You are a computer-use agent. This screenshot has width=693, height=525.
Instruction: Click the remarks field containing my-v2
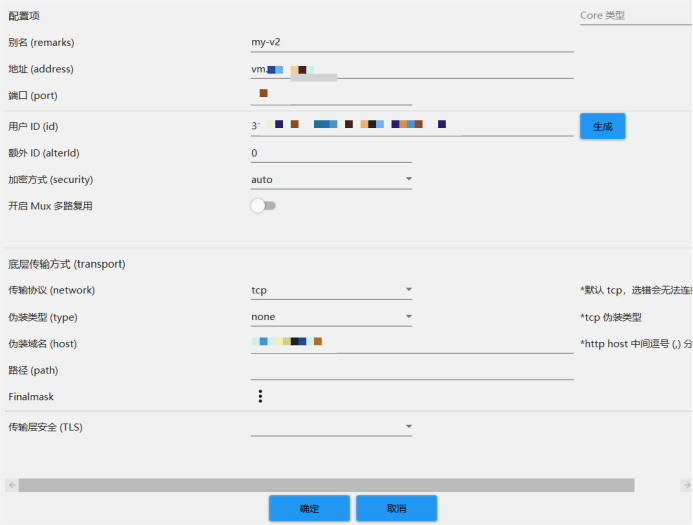point(412,43)
